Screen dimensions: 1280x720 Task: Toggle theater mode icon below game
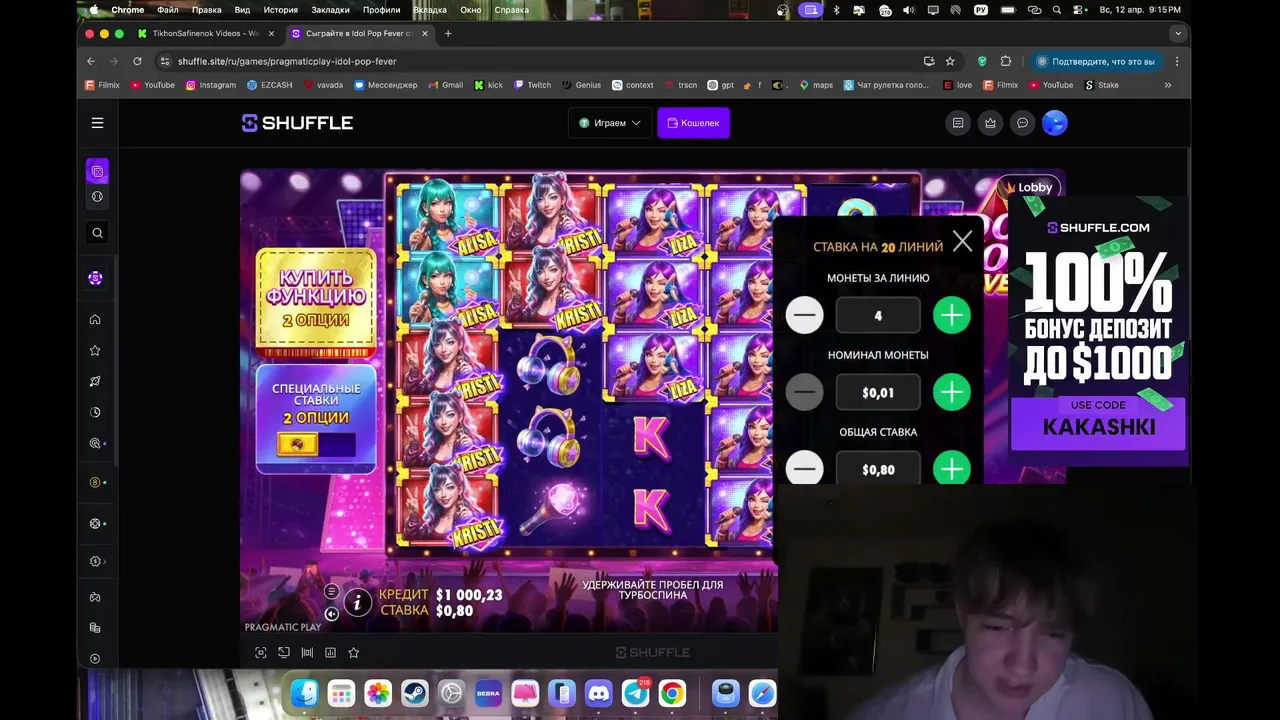pyautogui.click(x=284, y=652)
